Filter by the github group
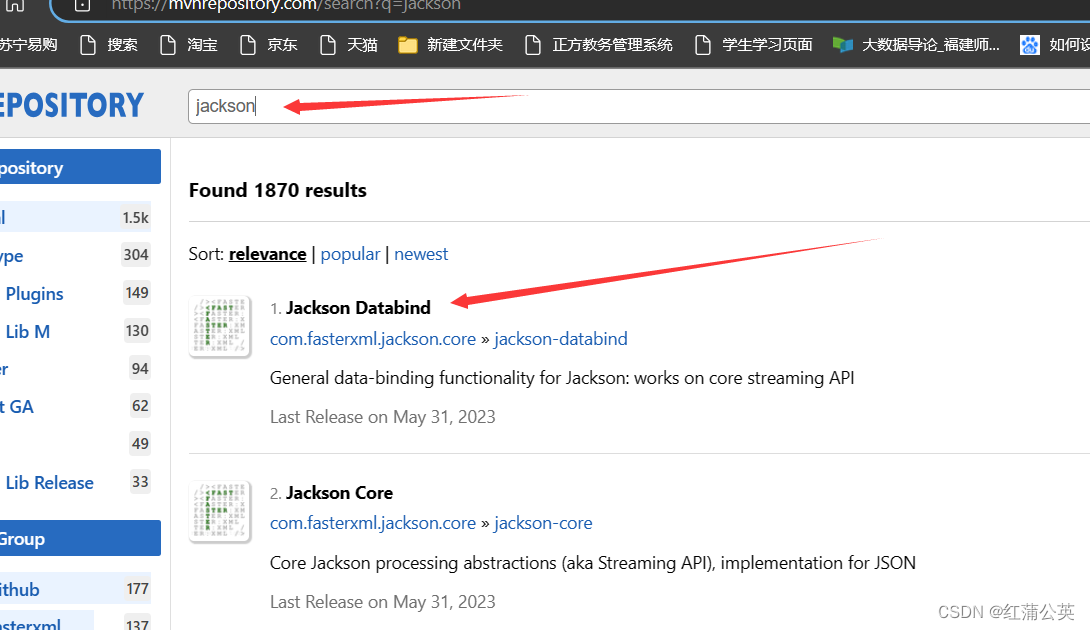The width and height of the screenshot is (1090, 630). (20, 590)
